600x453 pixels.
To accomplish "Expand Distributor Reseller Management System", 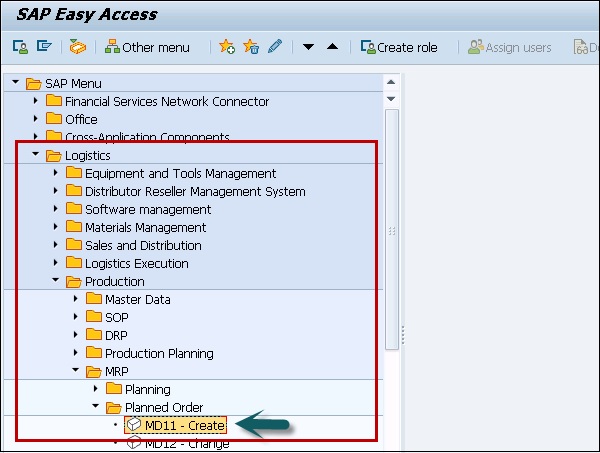I will click(56, 191).
